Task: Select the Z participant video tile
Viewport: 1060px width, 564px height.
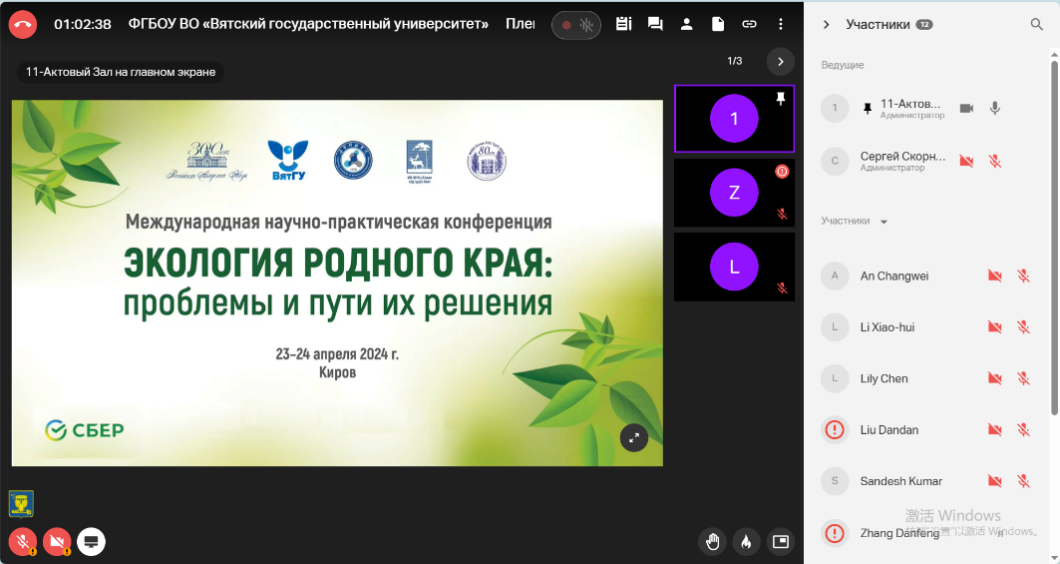Action: point(734,193)
